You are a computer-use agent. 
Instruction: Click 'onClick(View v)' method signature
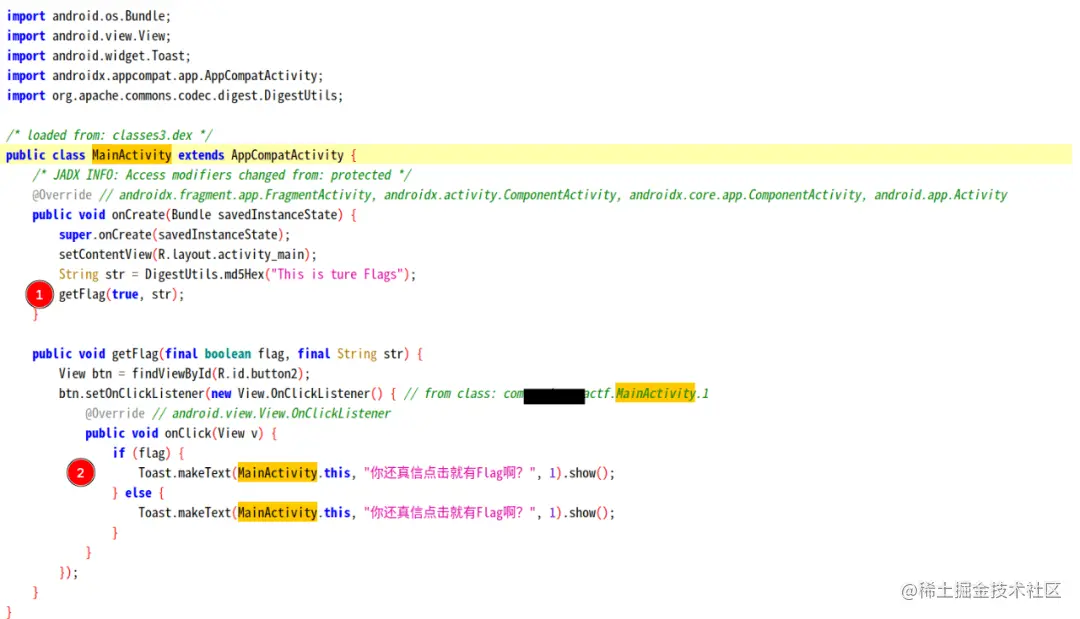point(214,433)
